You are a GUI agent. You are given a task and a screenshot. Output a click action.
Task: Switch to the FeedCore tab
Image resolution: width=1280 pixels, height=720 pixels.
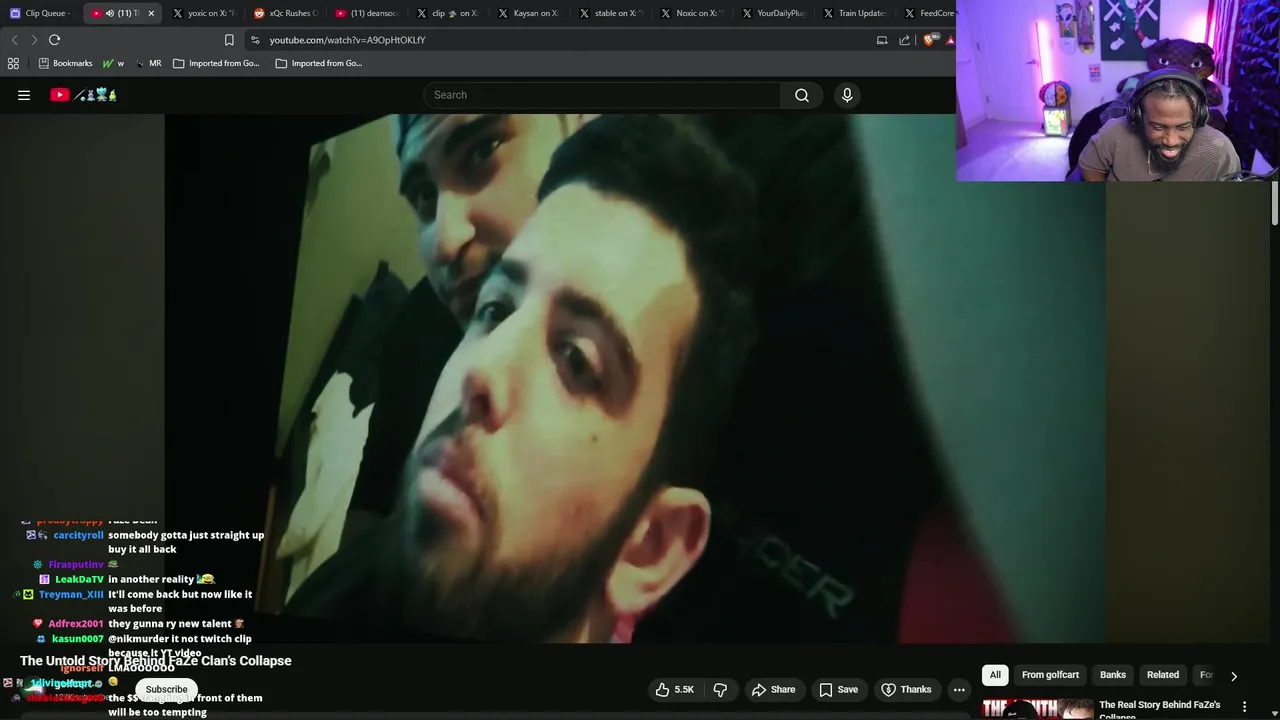[929, 13]
